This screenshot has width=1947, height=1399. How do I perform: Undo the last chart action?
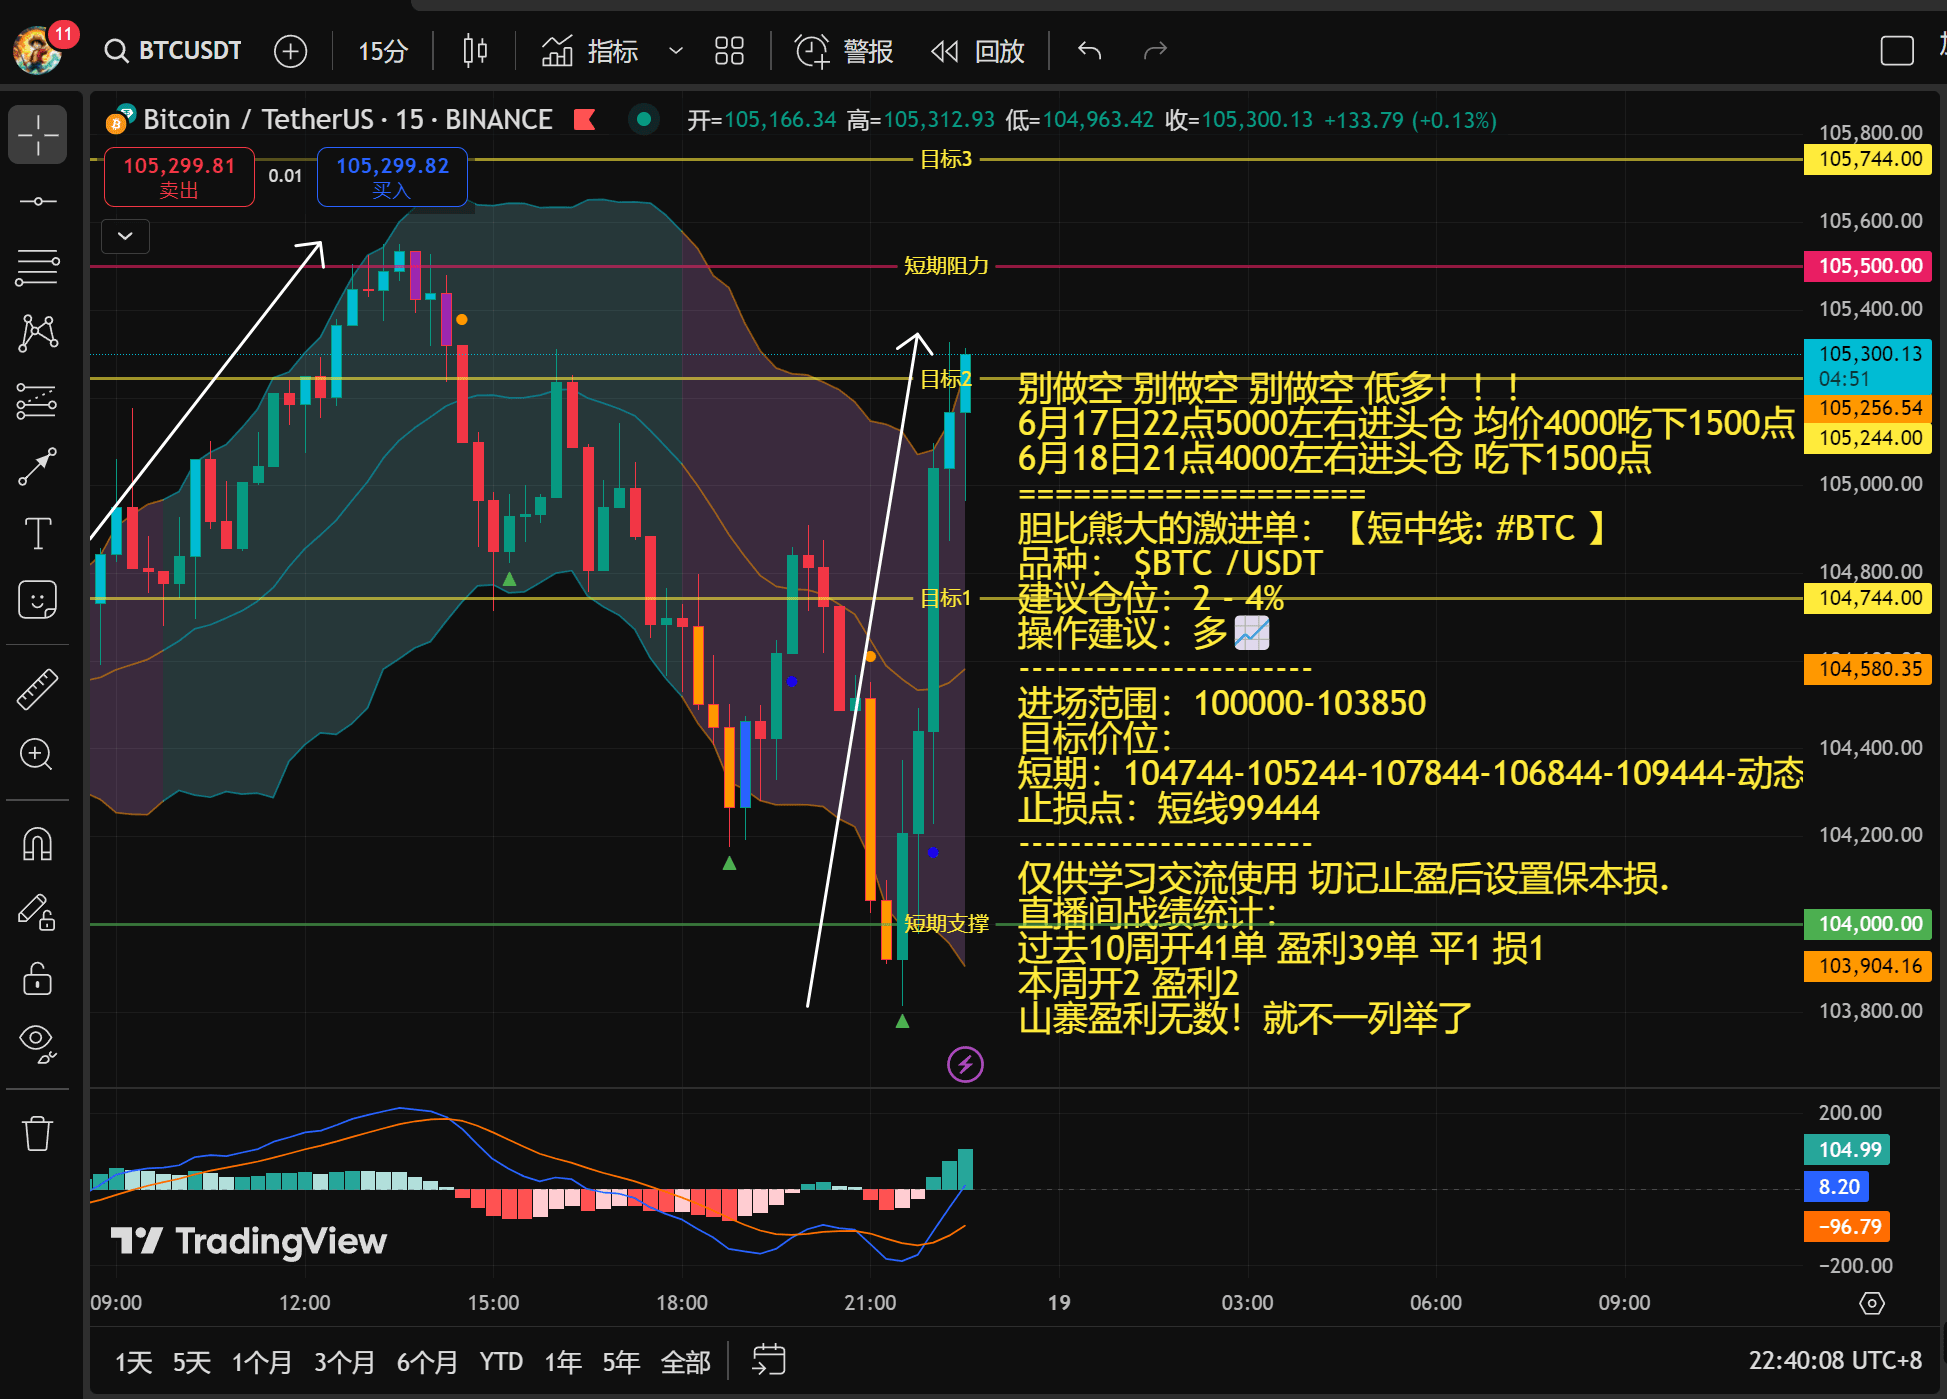(1090, 51)
